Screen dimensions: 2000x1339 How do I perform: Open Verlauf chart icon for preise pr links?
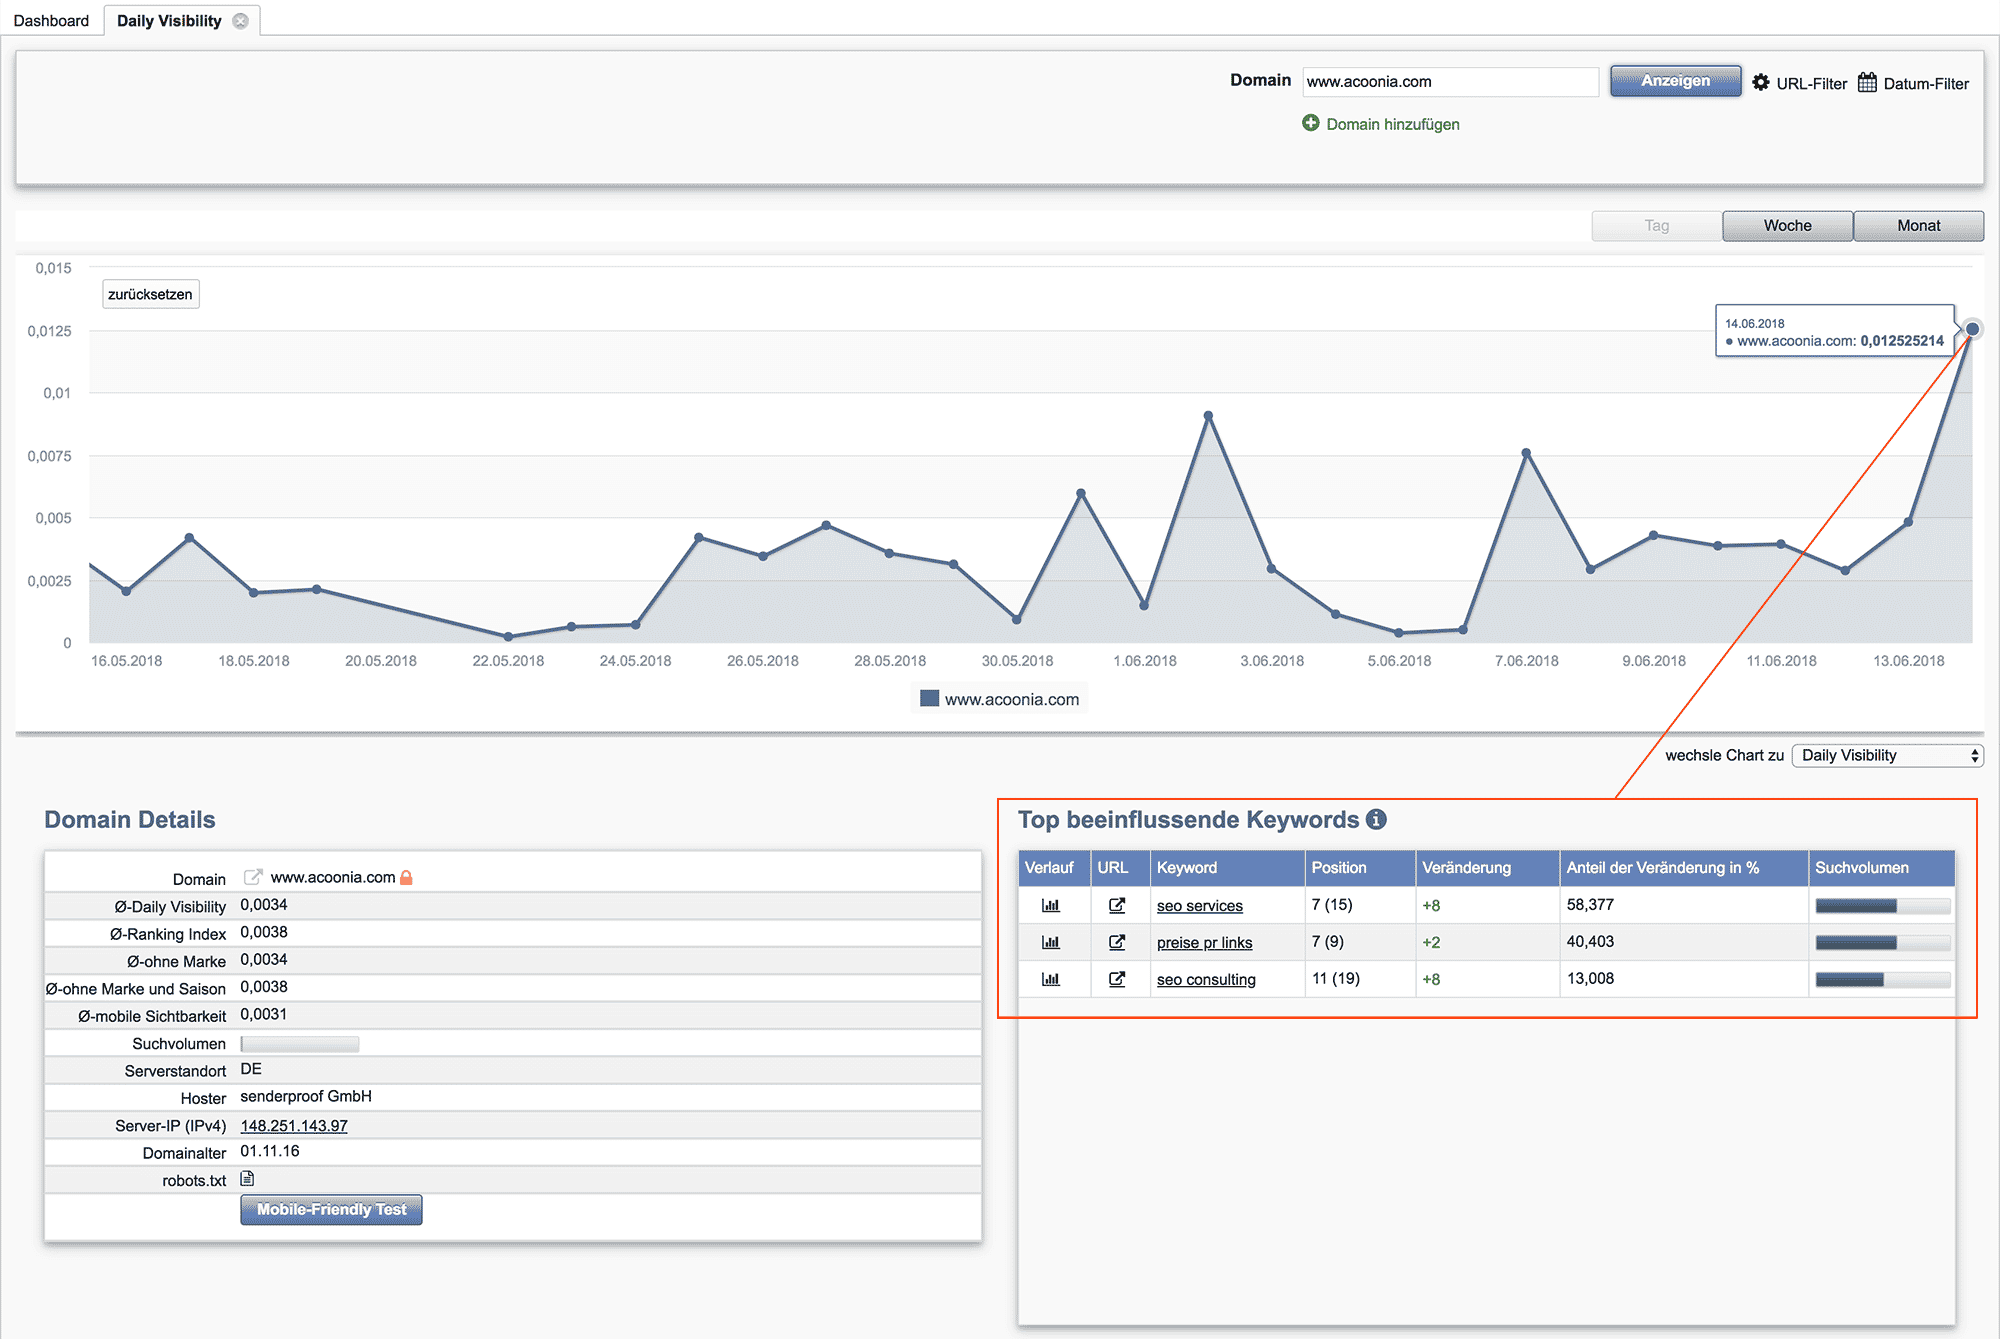coord(1050,942)
